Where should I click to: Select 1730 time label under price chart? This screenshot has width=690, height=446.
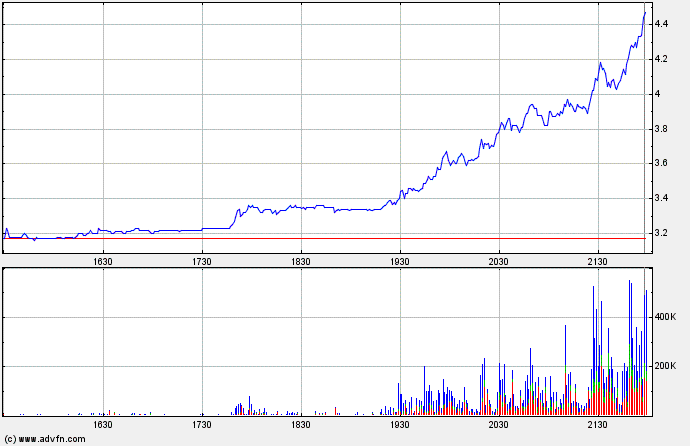point(202,260)
